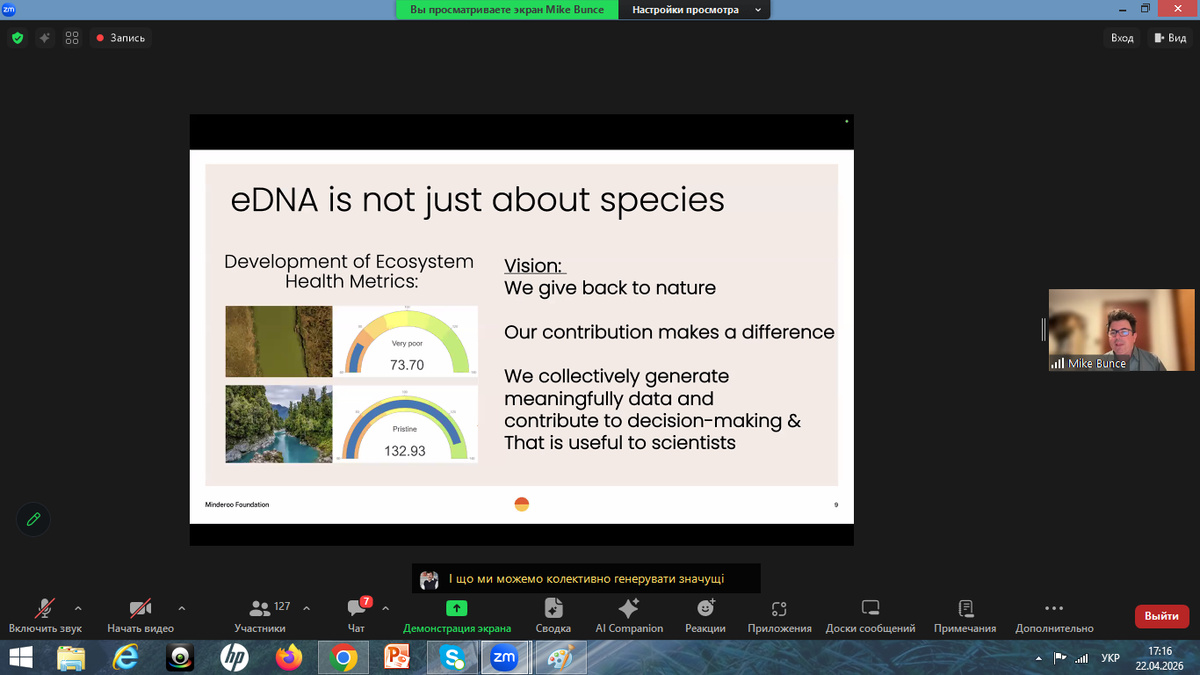Open the Дополнительно more options menu

[x=1054, y=615]
